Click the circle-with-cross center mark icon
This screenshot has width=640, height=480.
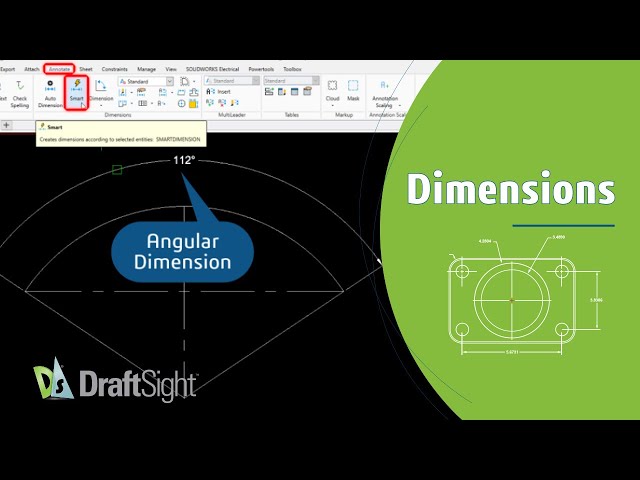tap(182, 103)
